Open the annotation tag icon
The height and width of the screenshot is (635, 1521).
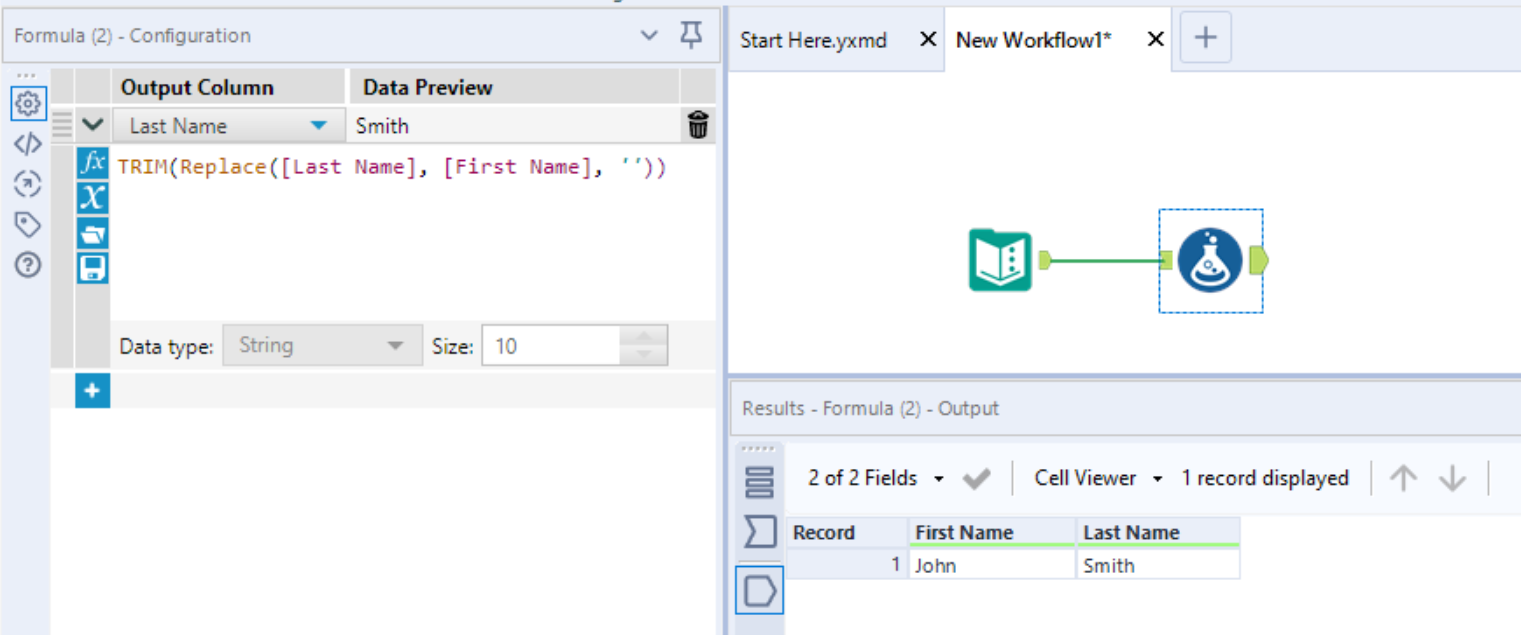(28, 224)
